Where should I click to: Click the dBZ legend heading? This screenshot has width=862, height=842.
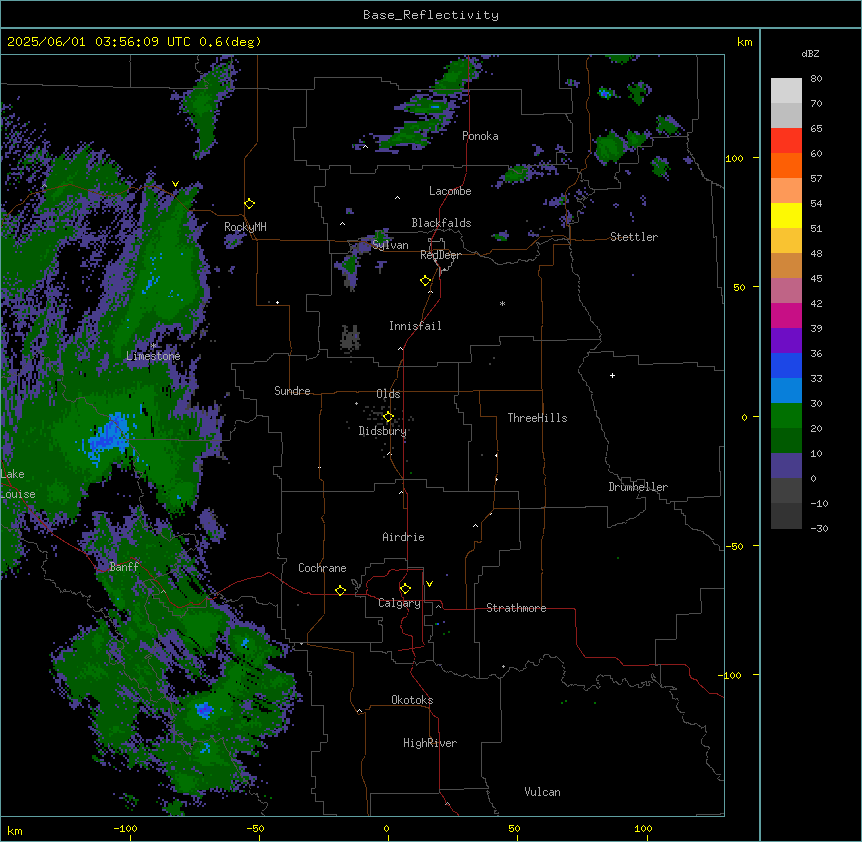[x=810, y=54]
